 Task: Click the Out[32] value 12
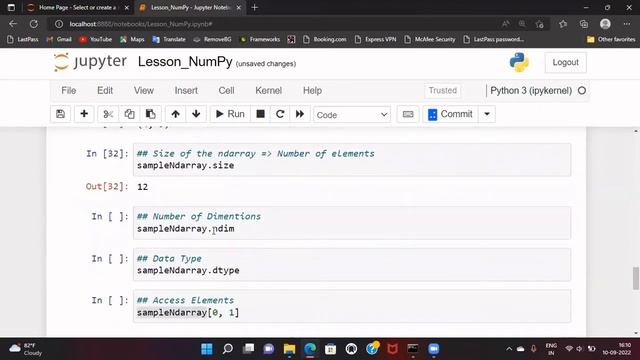pos(142,187)
